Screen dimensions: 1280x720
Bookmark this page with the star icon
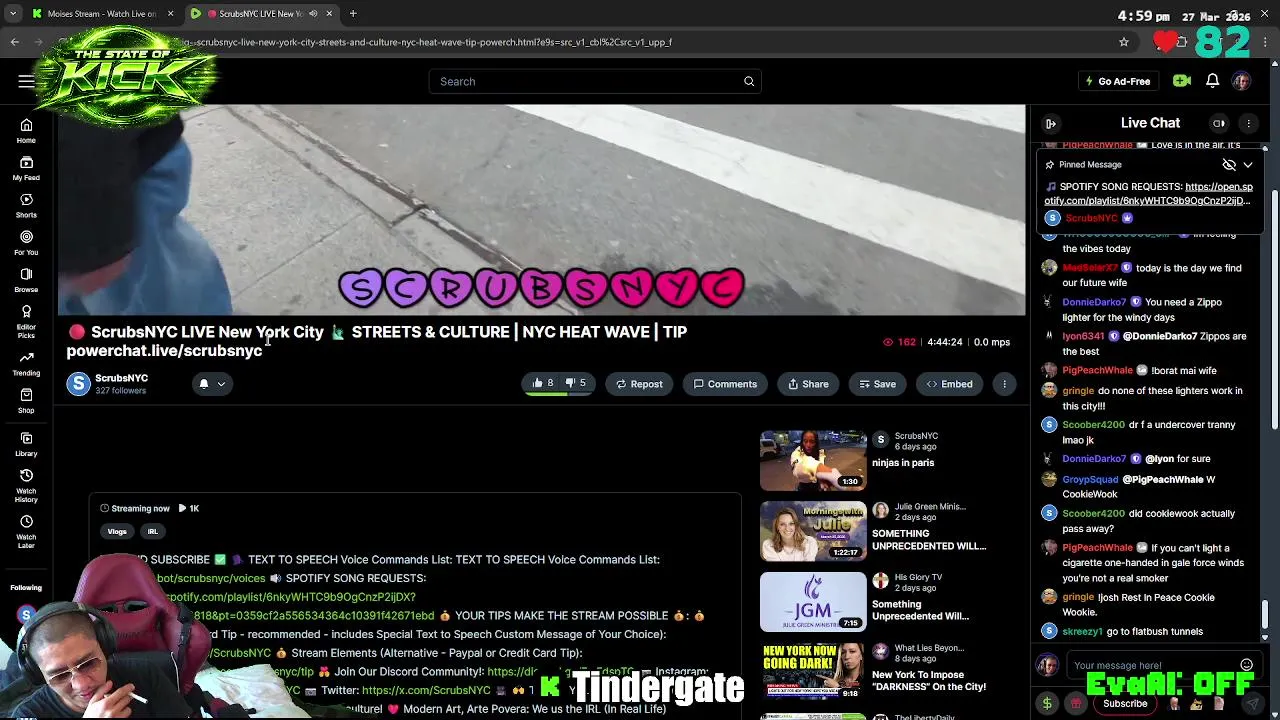tap(1124, 42)
